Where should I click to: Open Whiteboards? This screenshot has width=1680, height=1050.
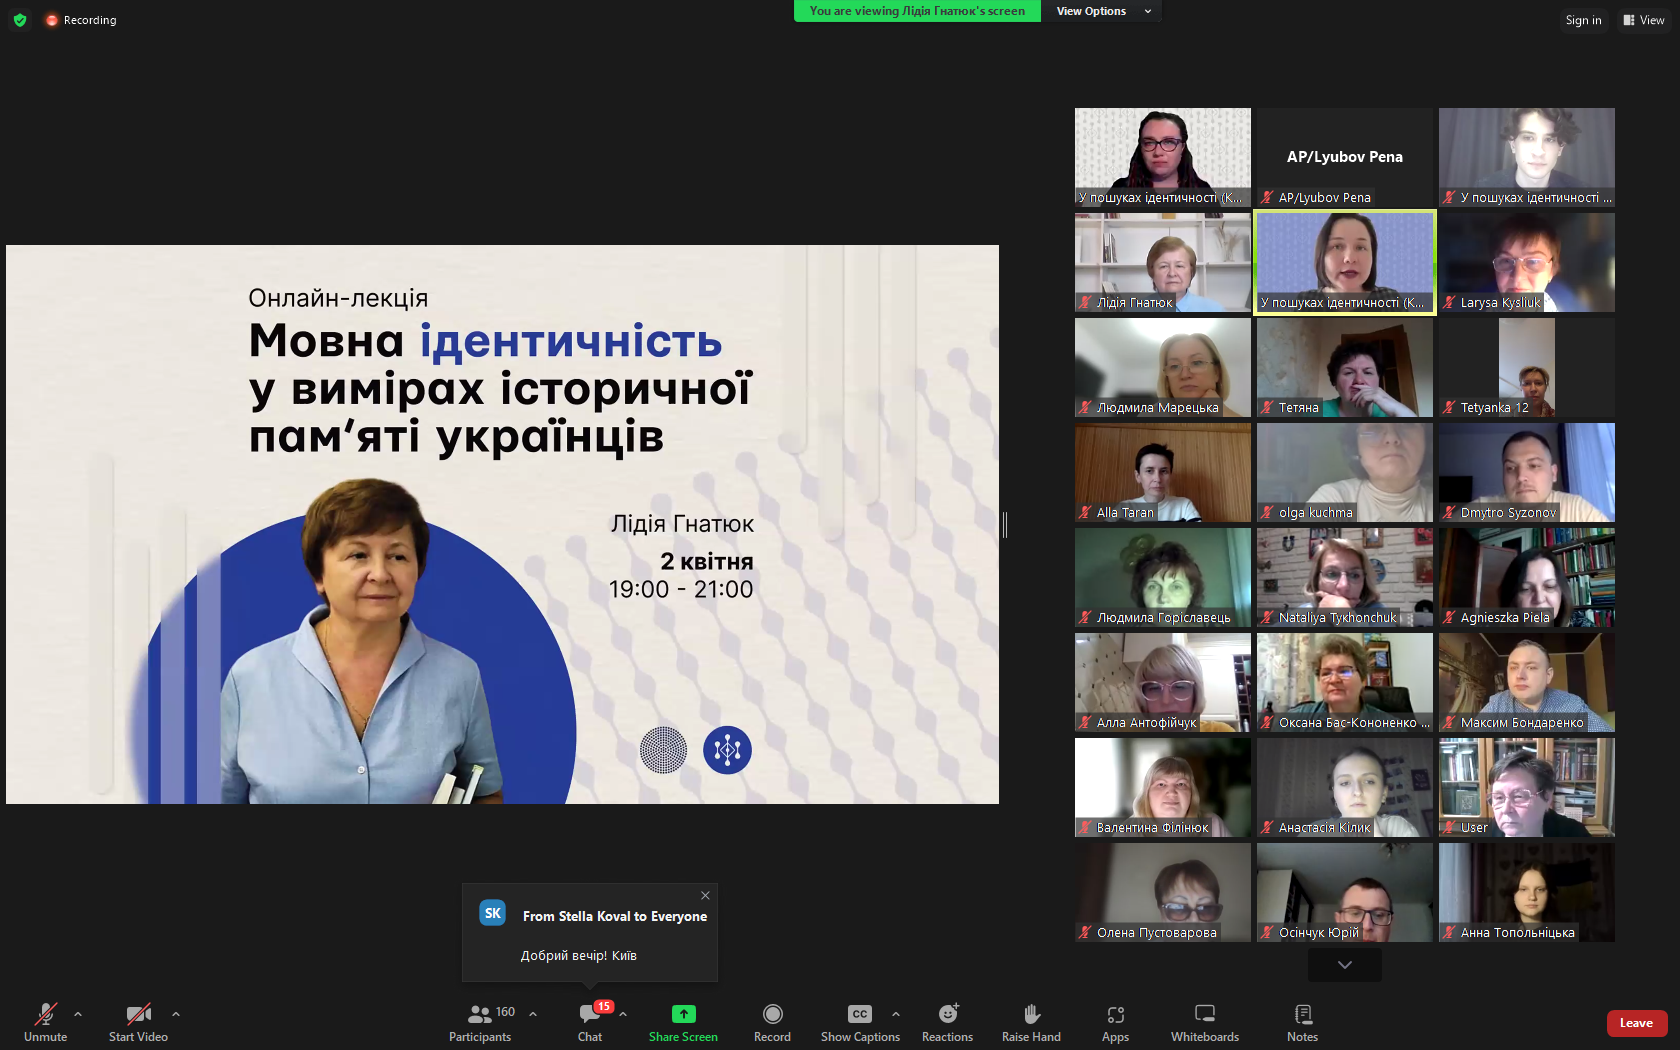tap(1204, 1021)
